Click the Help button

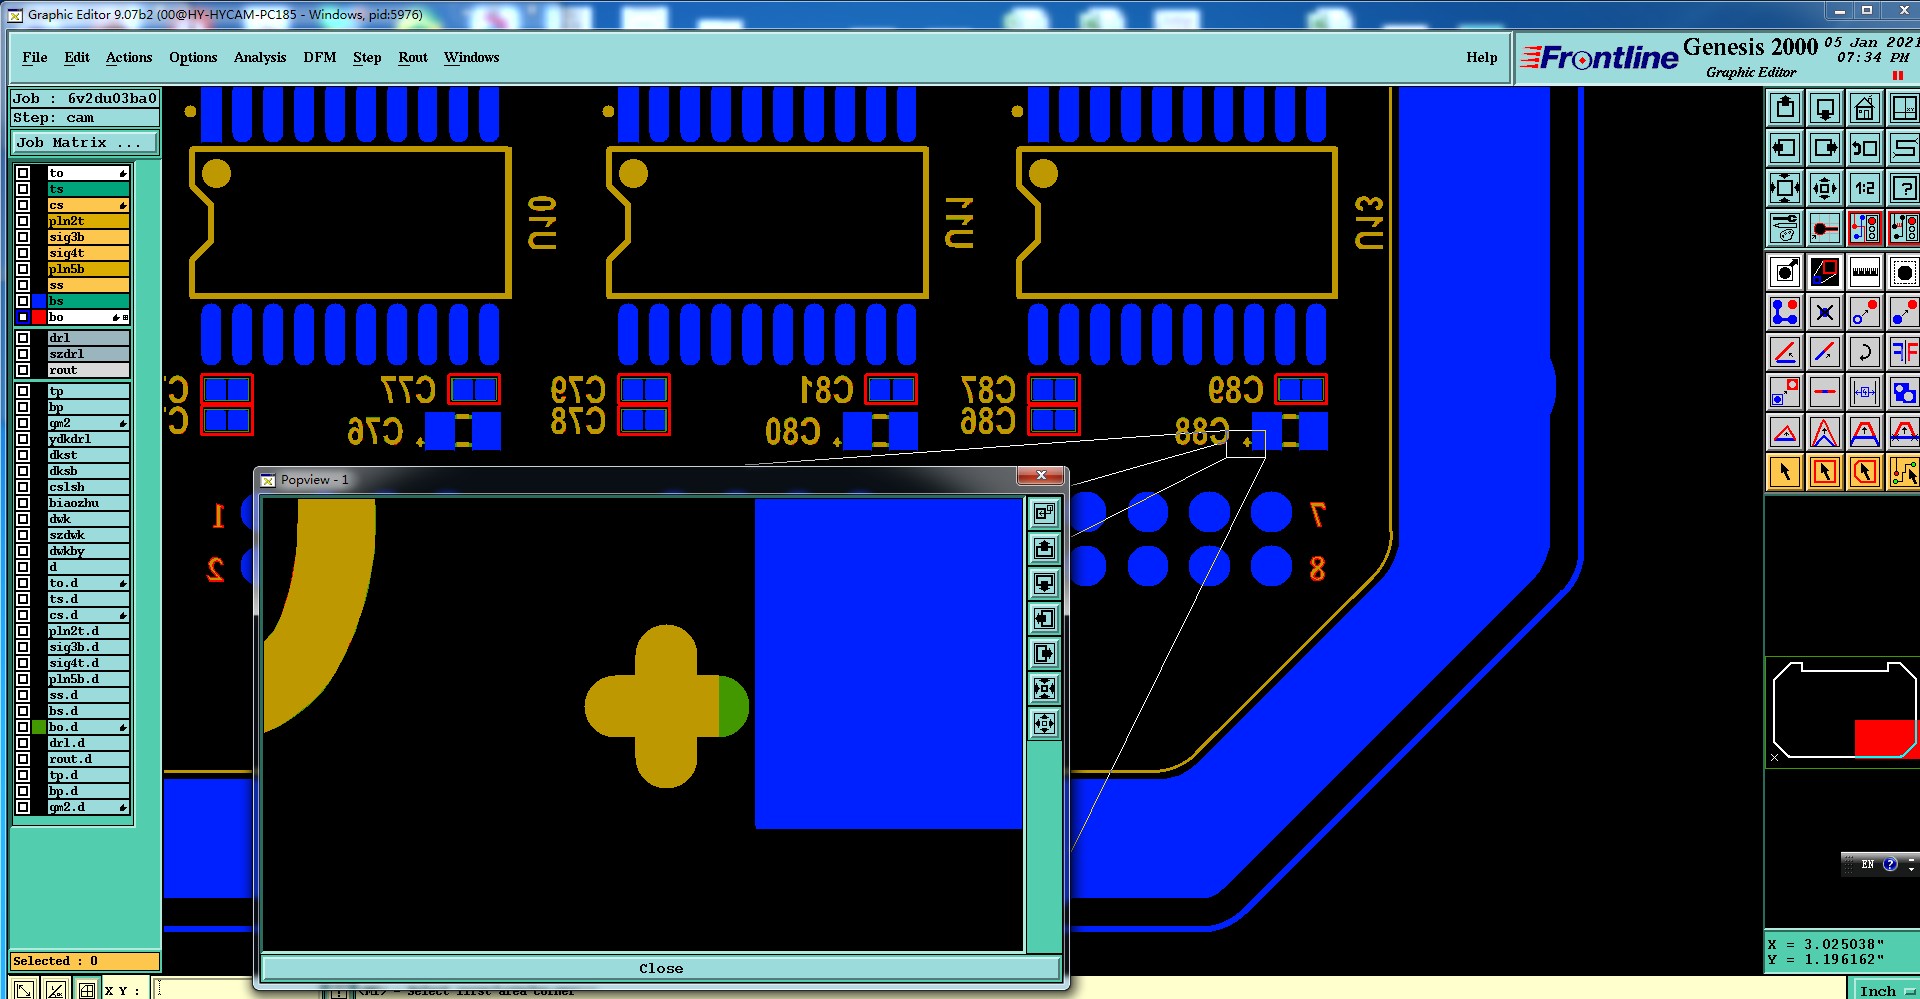pyautogui.click(x=1481, y=57)
